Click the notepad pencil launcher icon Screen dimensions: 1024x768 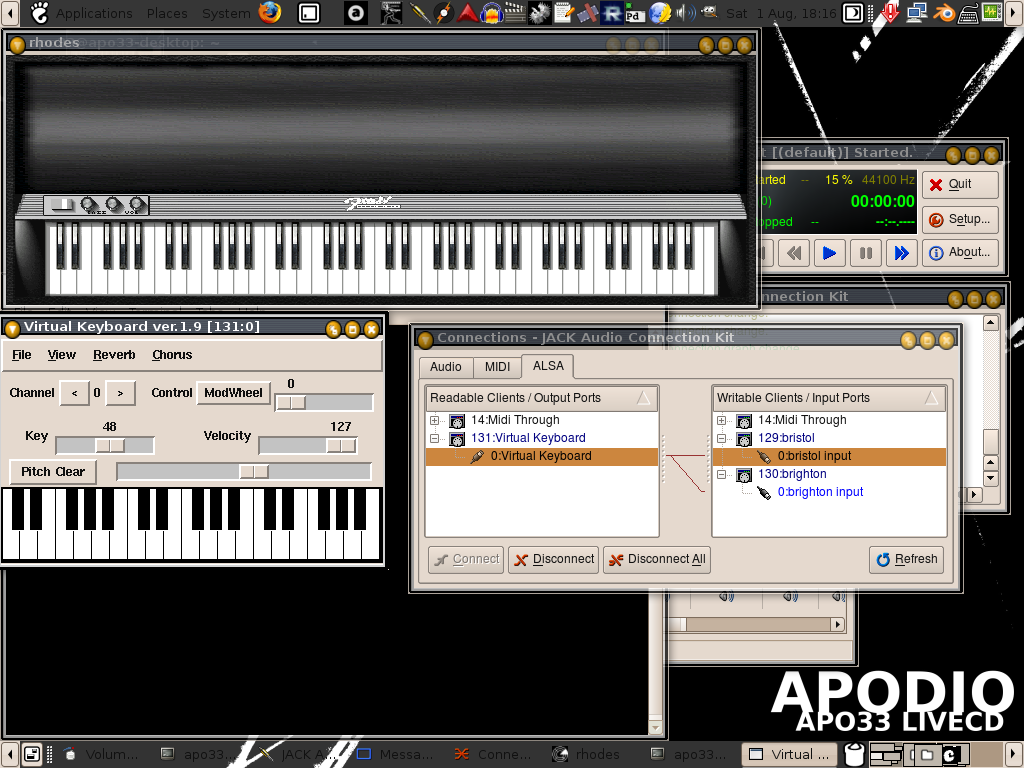(564, 13)
